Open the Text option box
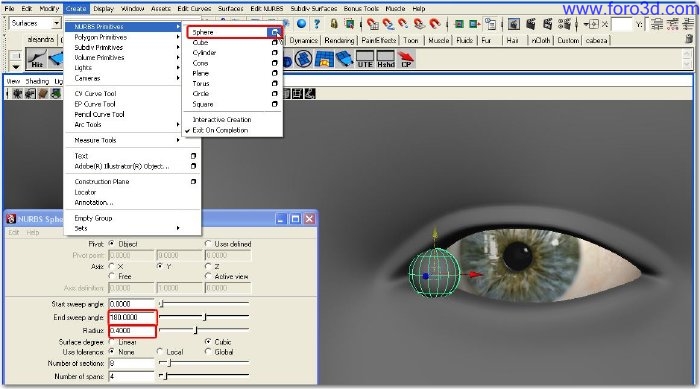The width and height of the screenshot is (700, 389). [193, 156]
